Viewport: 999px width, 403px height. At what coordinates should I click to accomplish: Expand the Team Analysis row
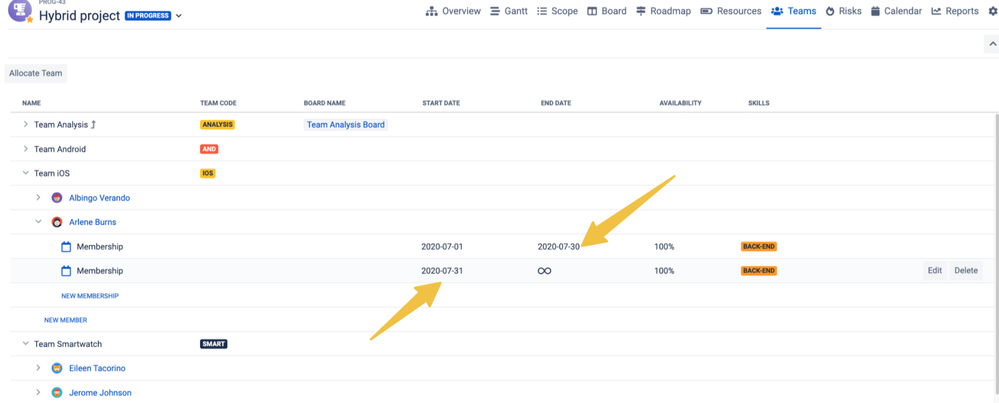[x=25, y=125]
